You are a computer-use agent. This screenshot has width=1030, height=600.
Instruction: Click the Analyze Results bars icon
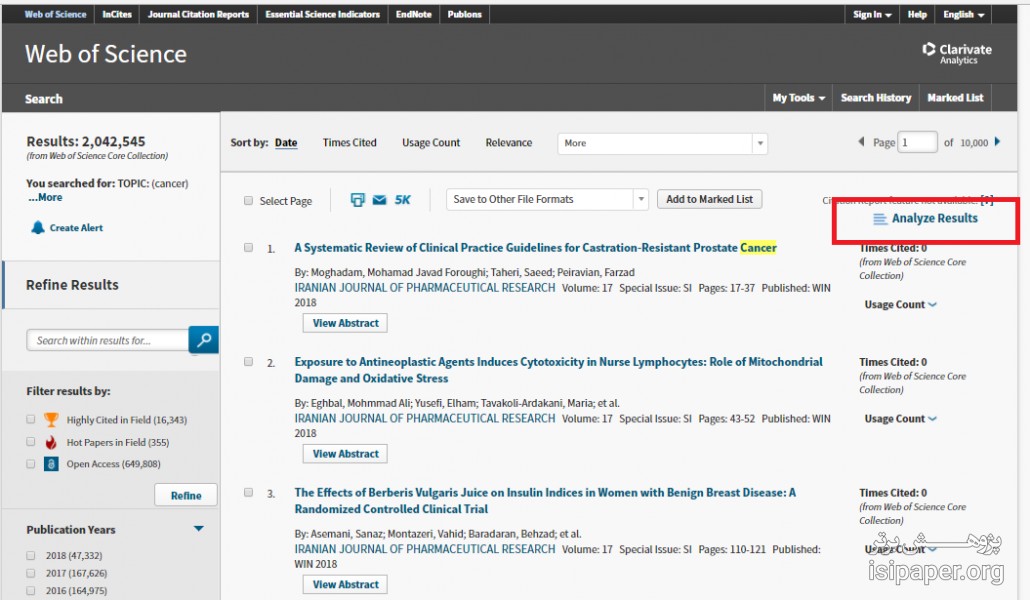pos(880,219)
